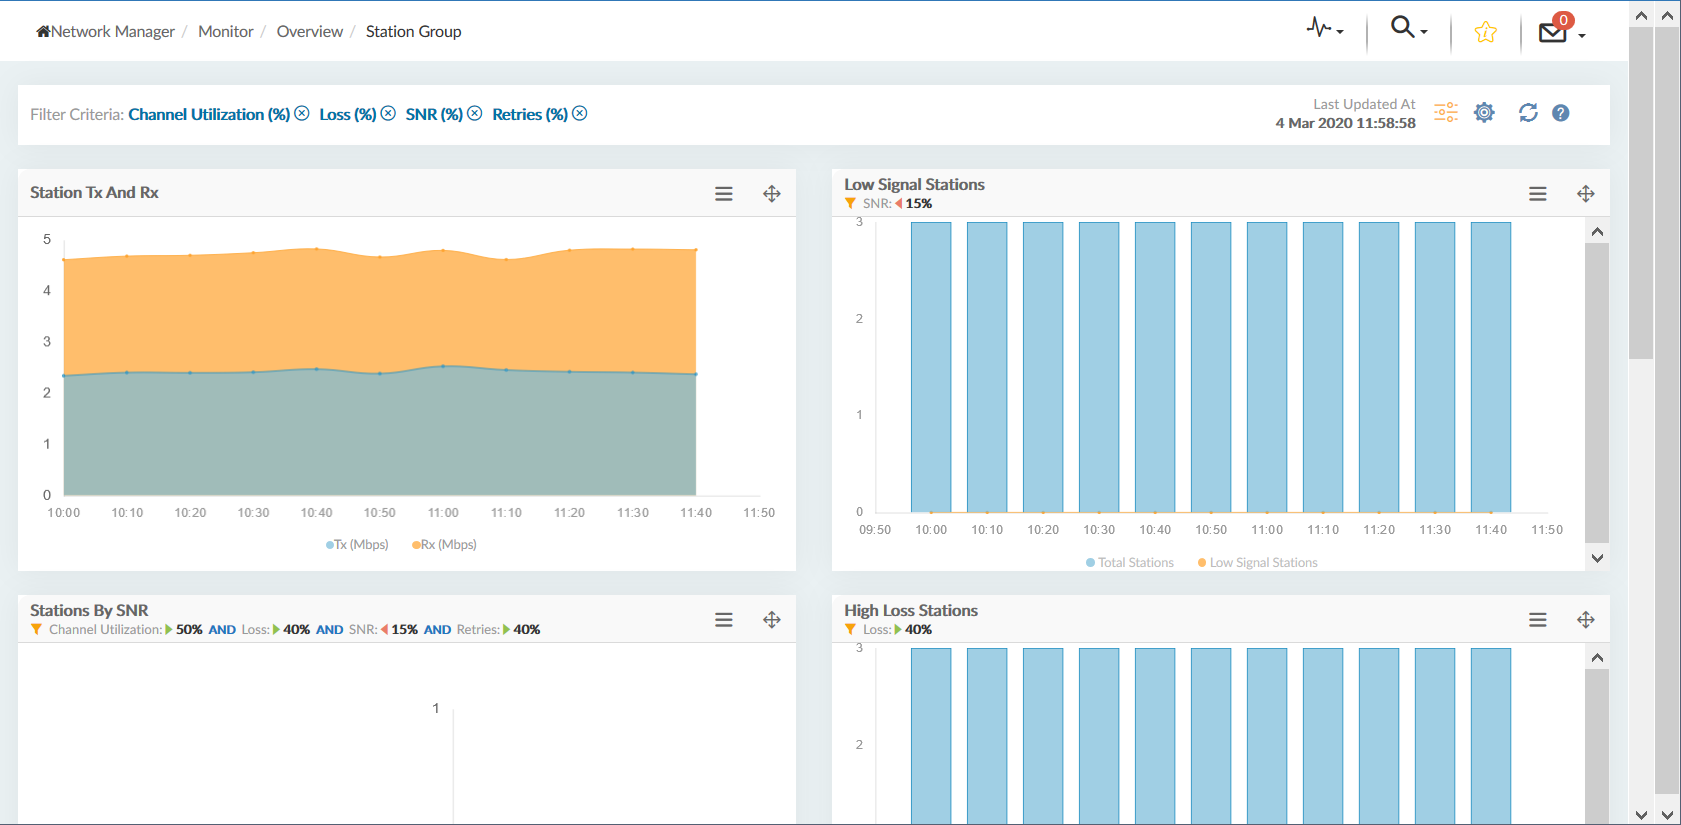Open the activity pulse monitor dropdown
Screen dimensions: 1681x825
pyautogui.click(x=1324, y=29)
